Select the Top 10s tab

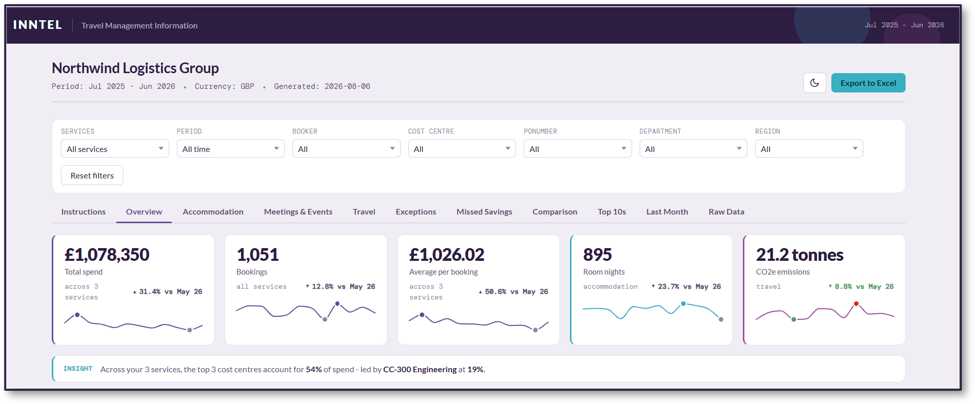point(612,212)
